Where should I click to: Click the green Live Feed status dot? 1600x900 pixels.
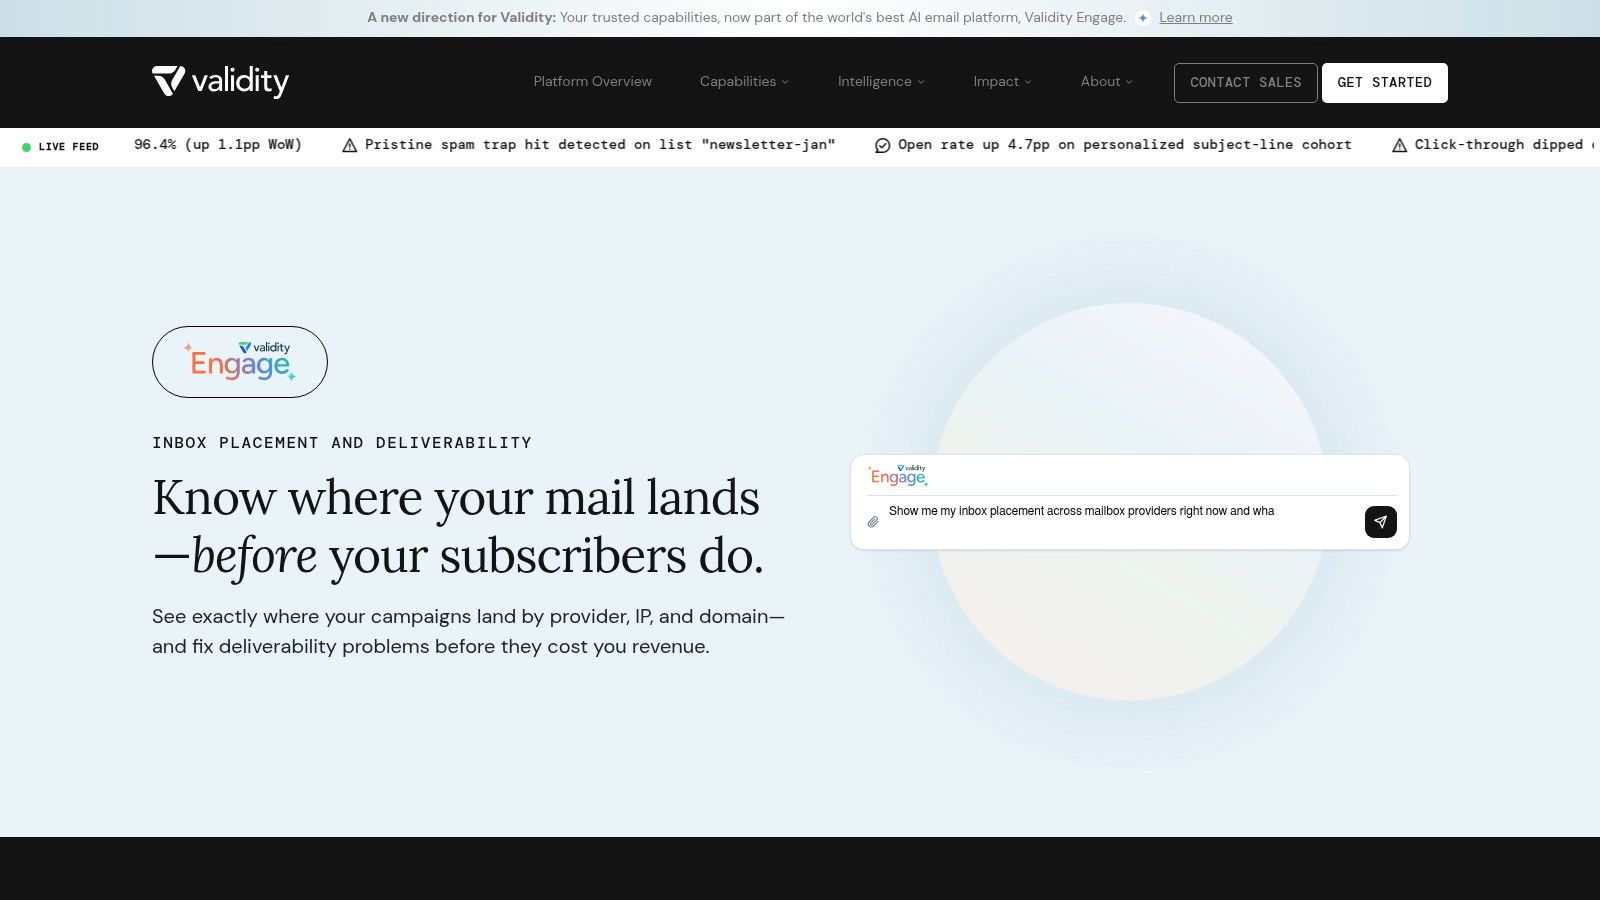(x=26, y=147)
